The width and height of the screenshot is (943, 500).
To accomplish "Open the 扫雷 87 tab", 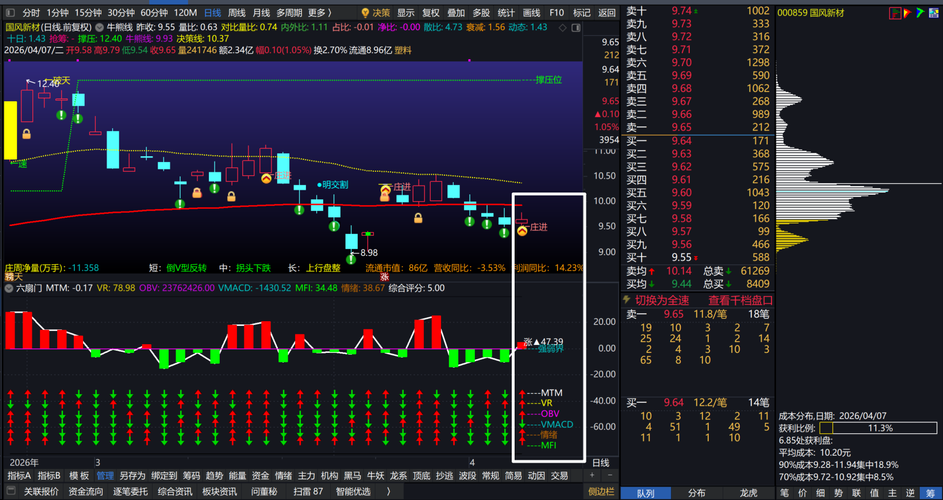I will (x=308, y=492).
